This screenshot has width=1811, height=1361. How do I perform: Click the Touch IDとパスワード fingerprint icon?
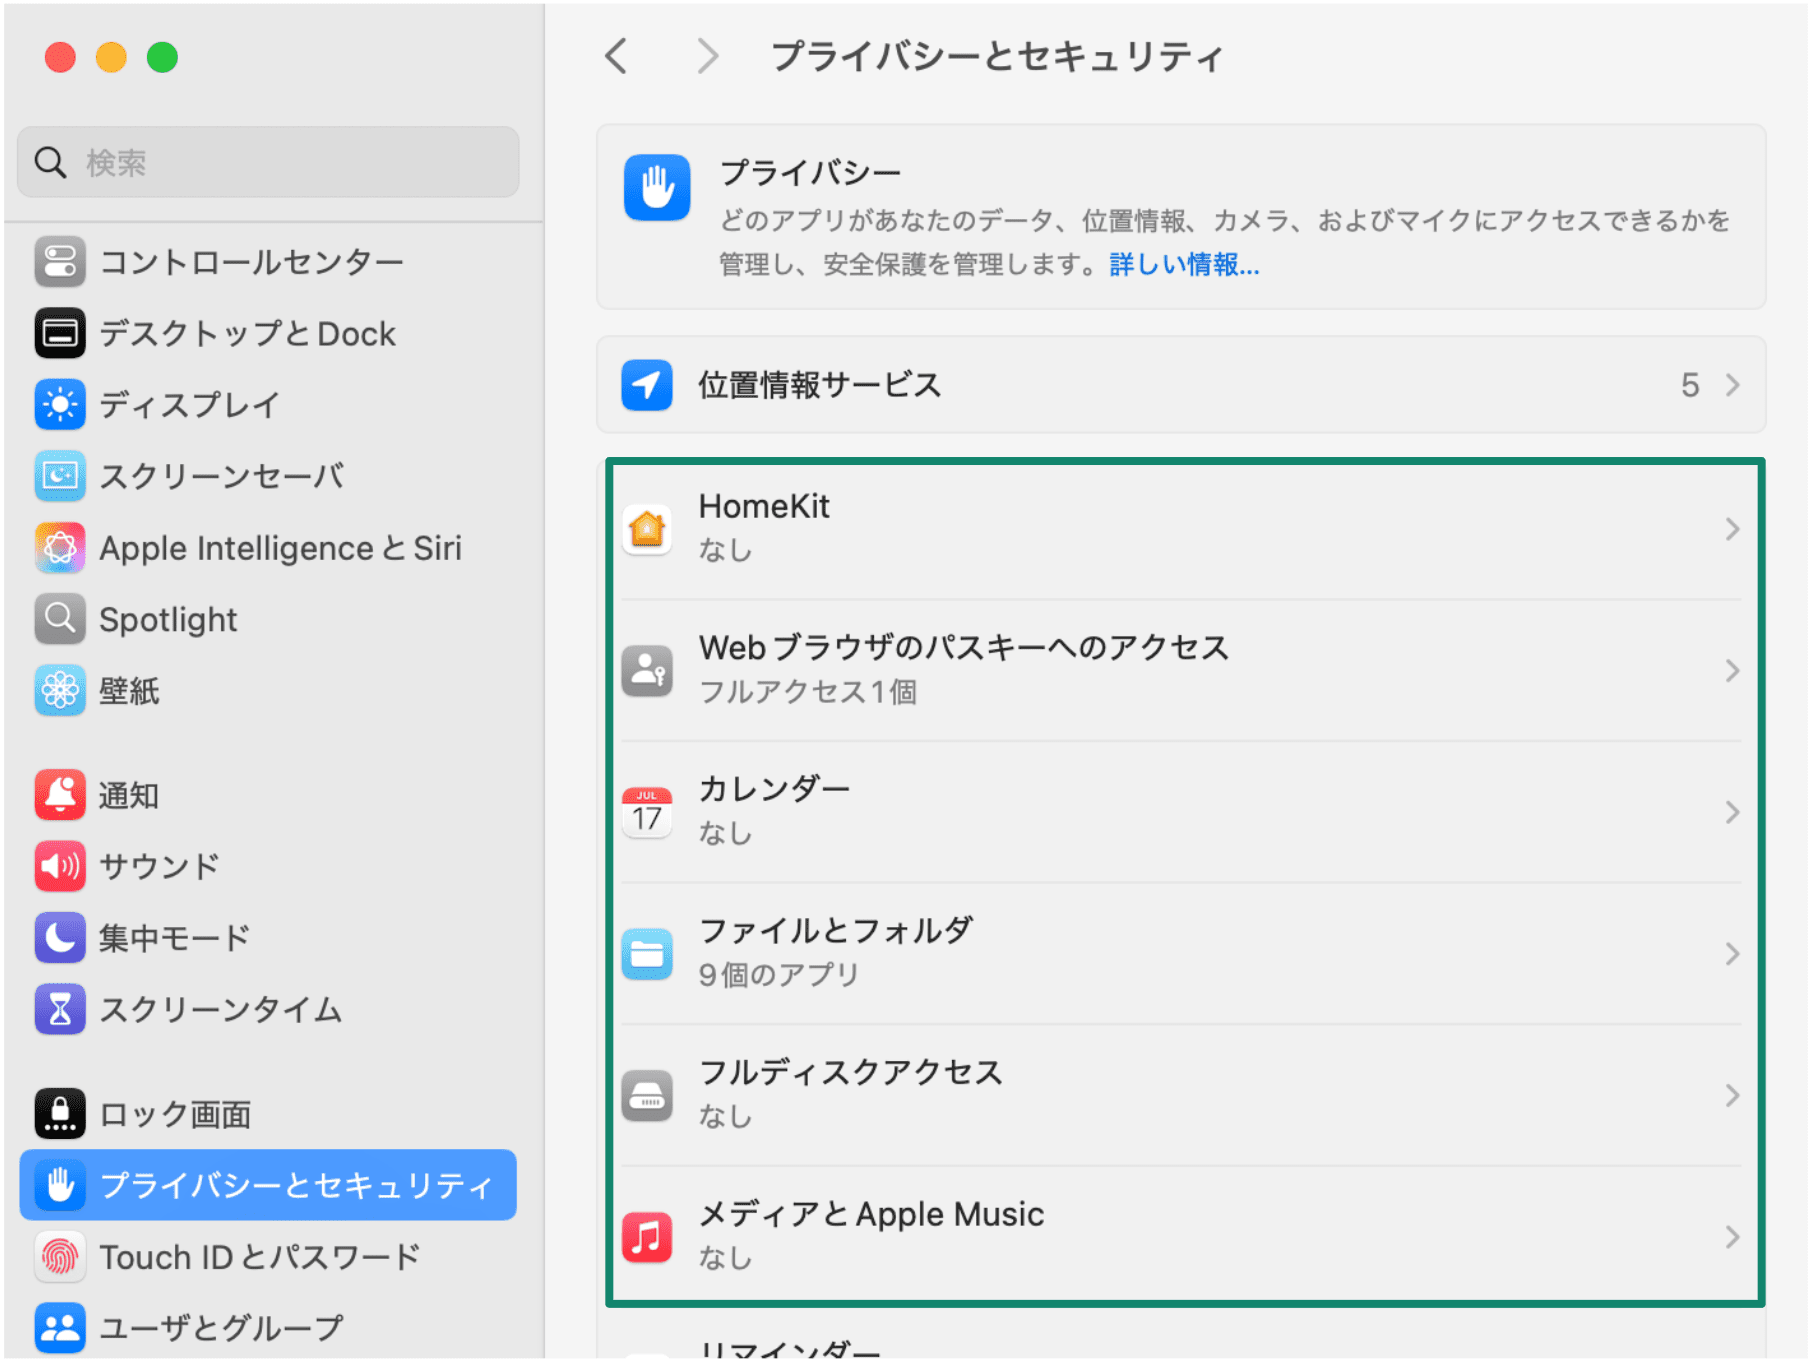tap(59, 1257)
